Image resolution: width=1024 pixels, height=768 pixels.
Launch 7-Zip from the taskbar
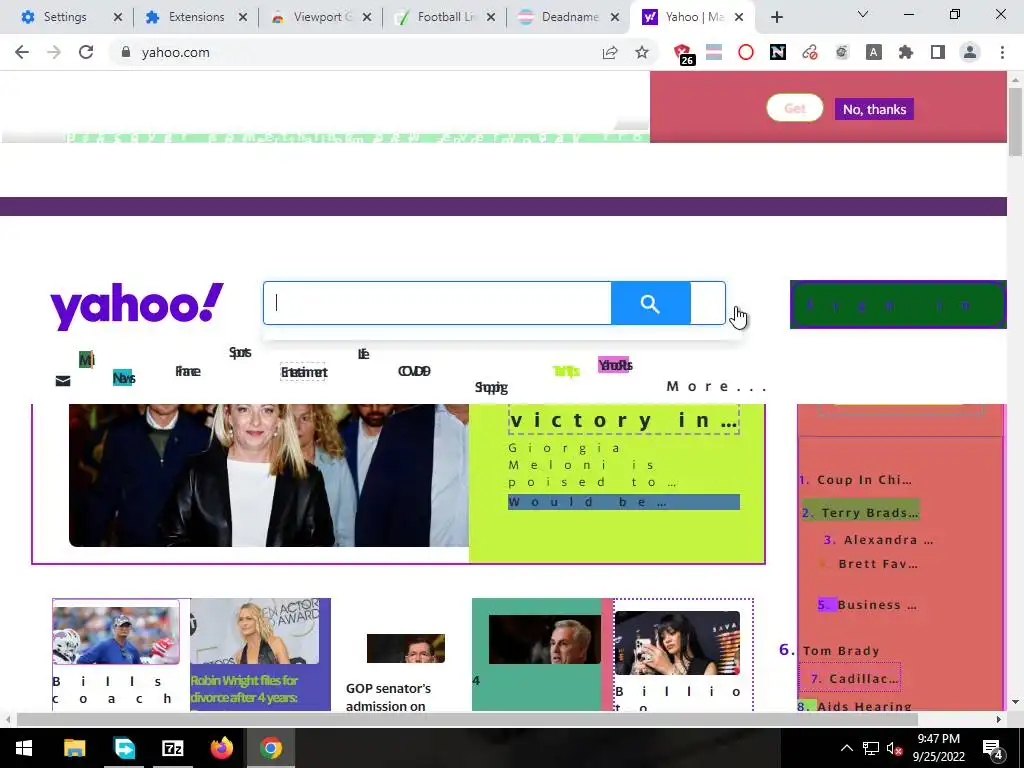click(x=172, y=748)
